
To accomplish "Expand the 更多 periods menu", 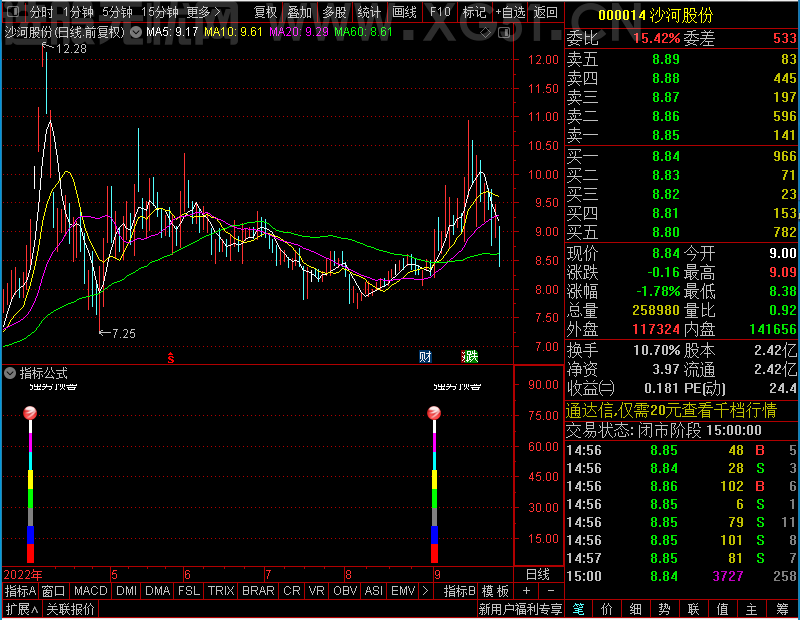I will 203,12.
